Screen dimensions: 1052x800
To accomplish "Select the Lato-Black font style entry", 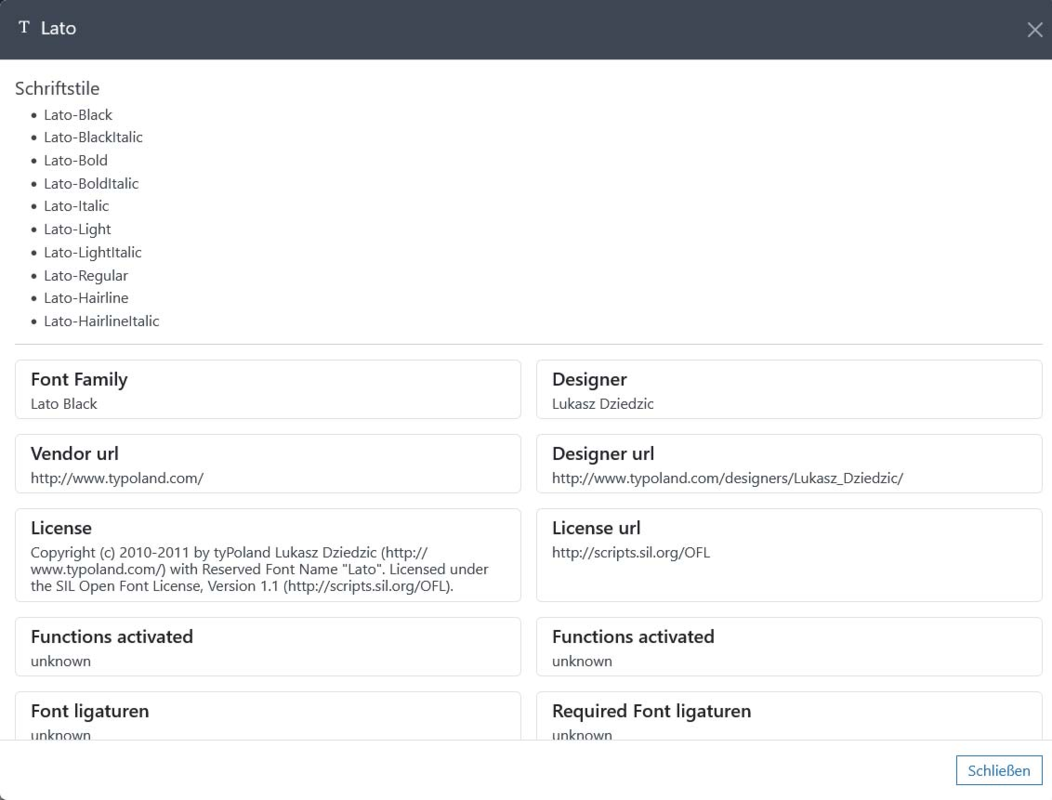I will pyautogui.click(x=78, y=115).
